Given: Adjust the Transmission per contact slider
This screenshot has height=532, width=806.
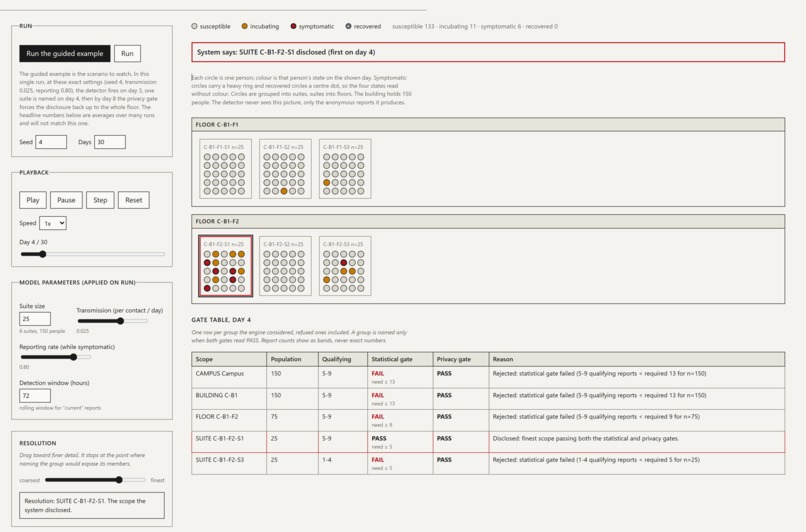Looking at the screenshot, I should pyautogui.click(x=113, y=321).
